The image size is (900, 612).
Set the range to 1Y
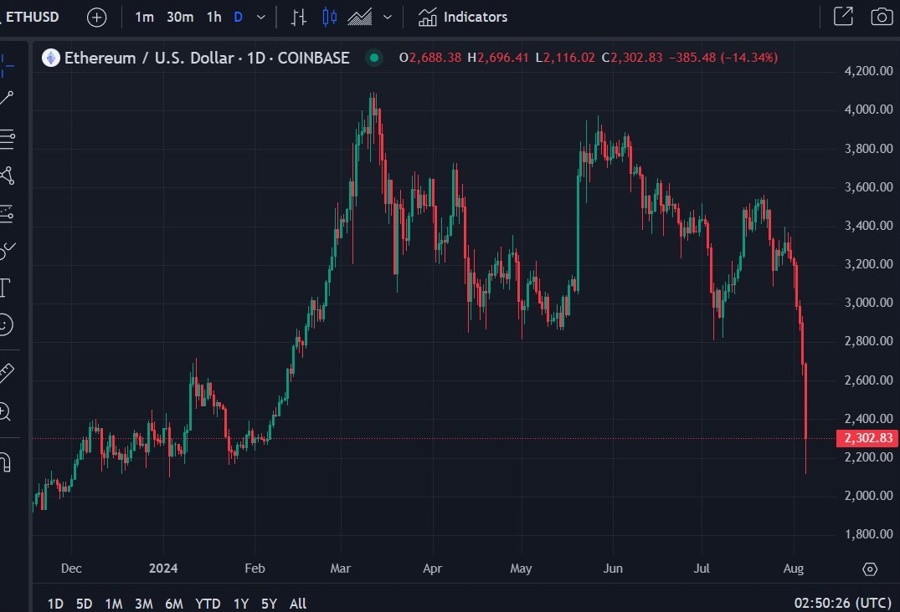coord(241,604)
